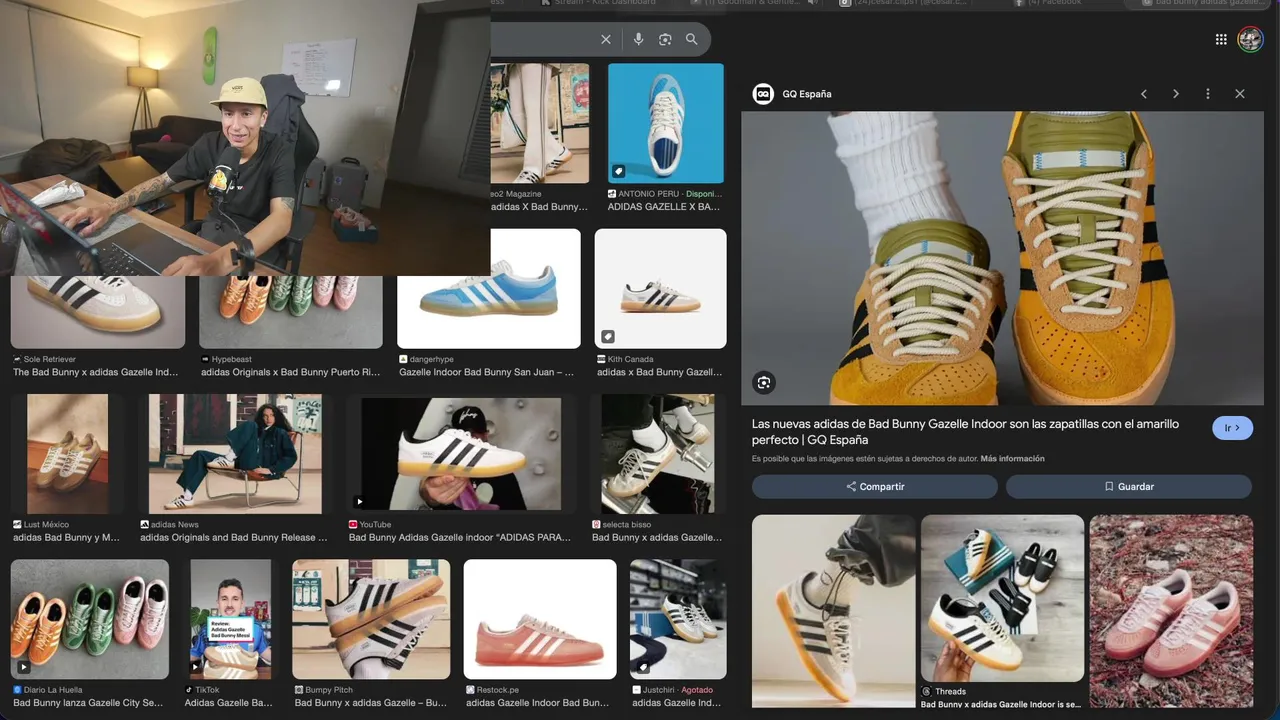The height and width of the screenshot is (720, 1280).
Task: Click the YouTube source favicon
Action: tap(353, 524)
